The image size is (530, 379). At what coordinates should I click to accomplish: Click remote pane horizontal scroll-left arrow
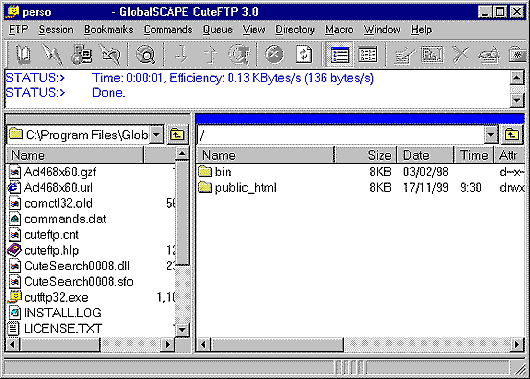tap(203, 345)
